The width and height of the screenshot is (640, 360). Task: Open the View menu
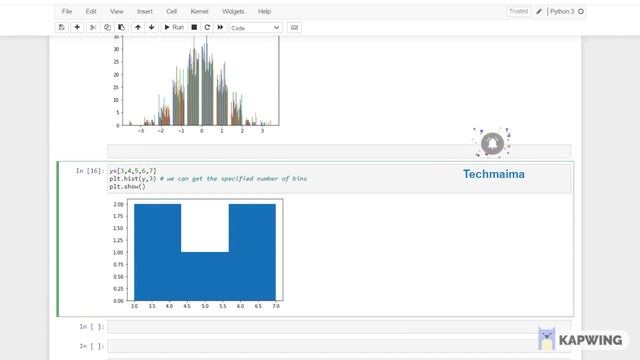point(117,11)
